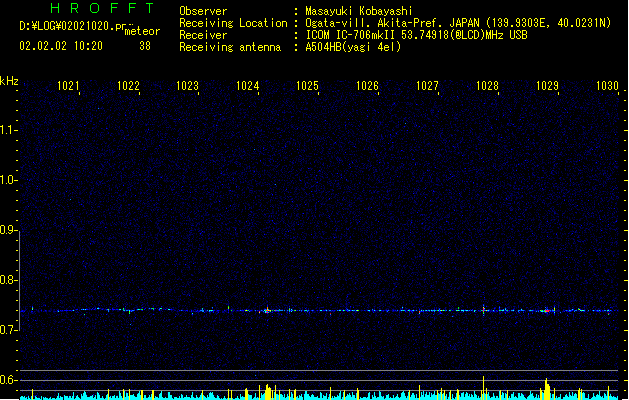Click the 0.7 kHz frequency label
The width and height of the screenshot is (629, 400).
tap(8, 330)
